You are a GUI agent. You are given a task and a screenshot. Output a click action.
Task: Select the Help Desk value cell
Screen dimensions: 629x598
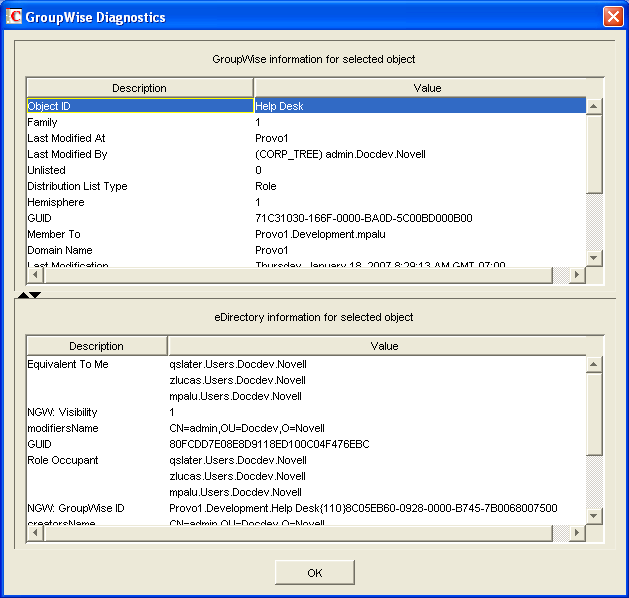click(x=420, y=106)
